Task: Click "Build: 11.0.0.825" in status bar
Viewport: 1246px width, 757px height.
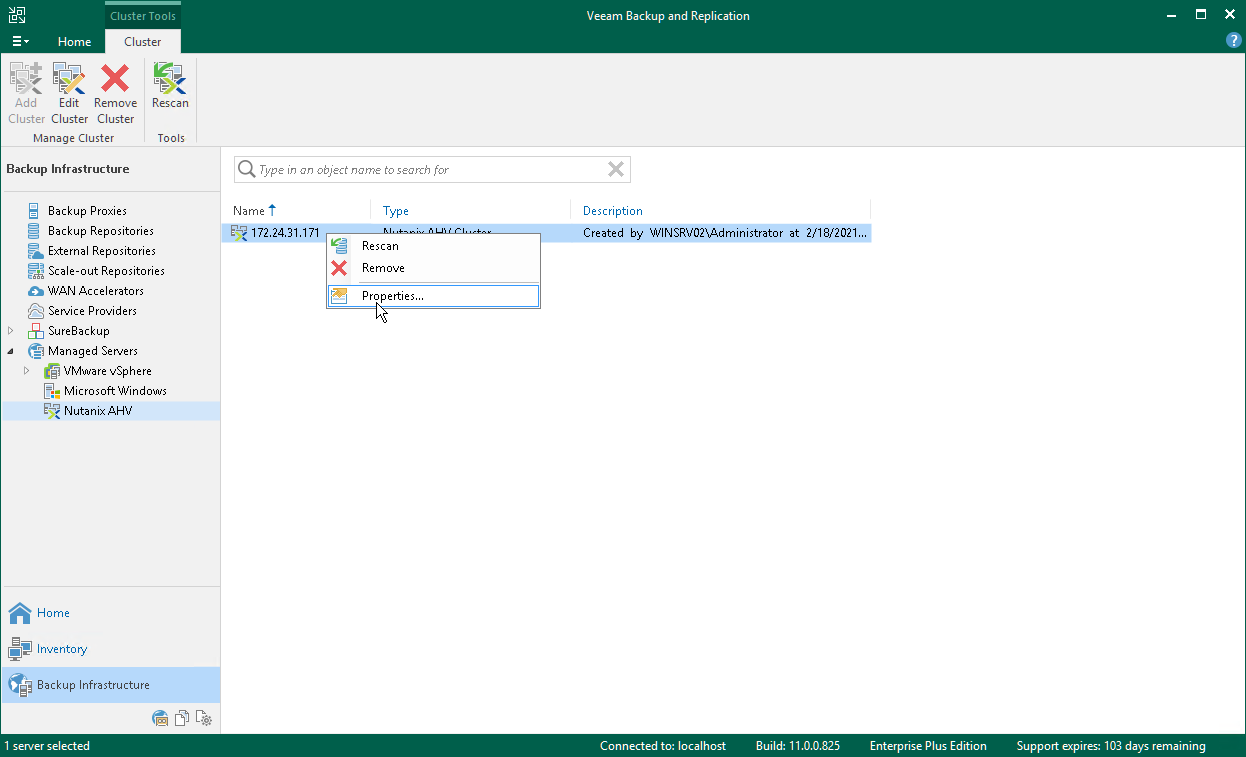Action: 798,746
